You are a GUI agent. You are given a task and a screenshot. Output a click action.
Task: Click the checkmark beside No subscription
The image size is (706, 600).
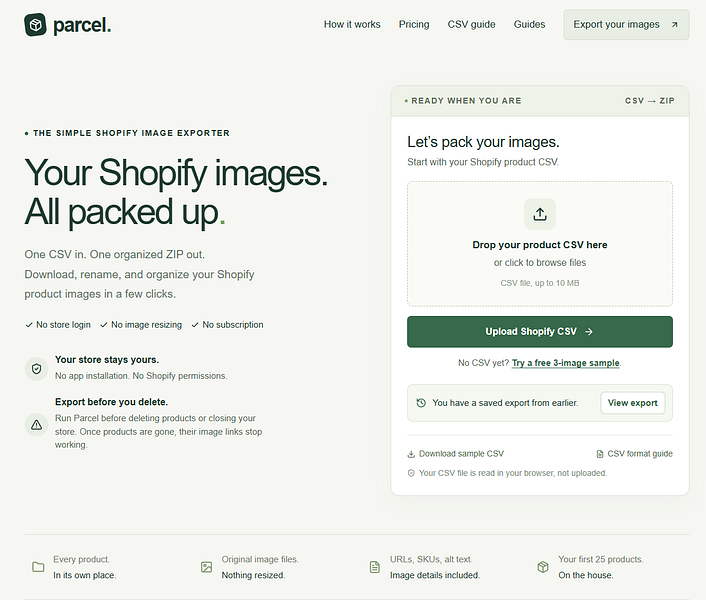pyautogui.click(x=195, y=325)
